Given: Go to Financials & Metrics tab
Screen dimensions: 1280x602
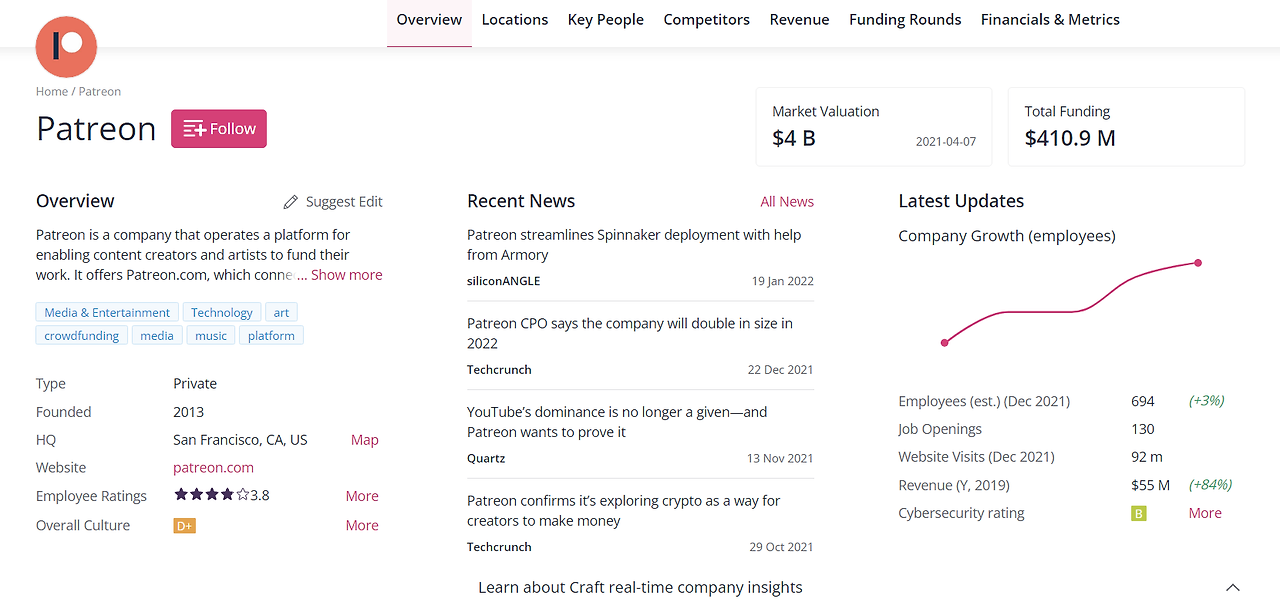Looking at the screenshot, I should [x=1050, y=19].
